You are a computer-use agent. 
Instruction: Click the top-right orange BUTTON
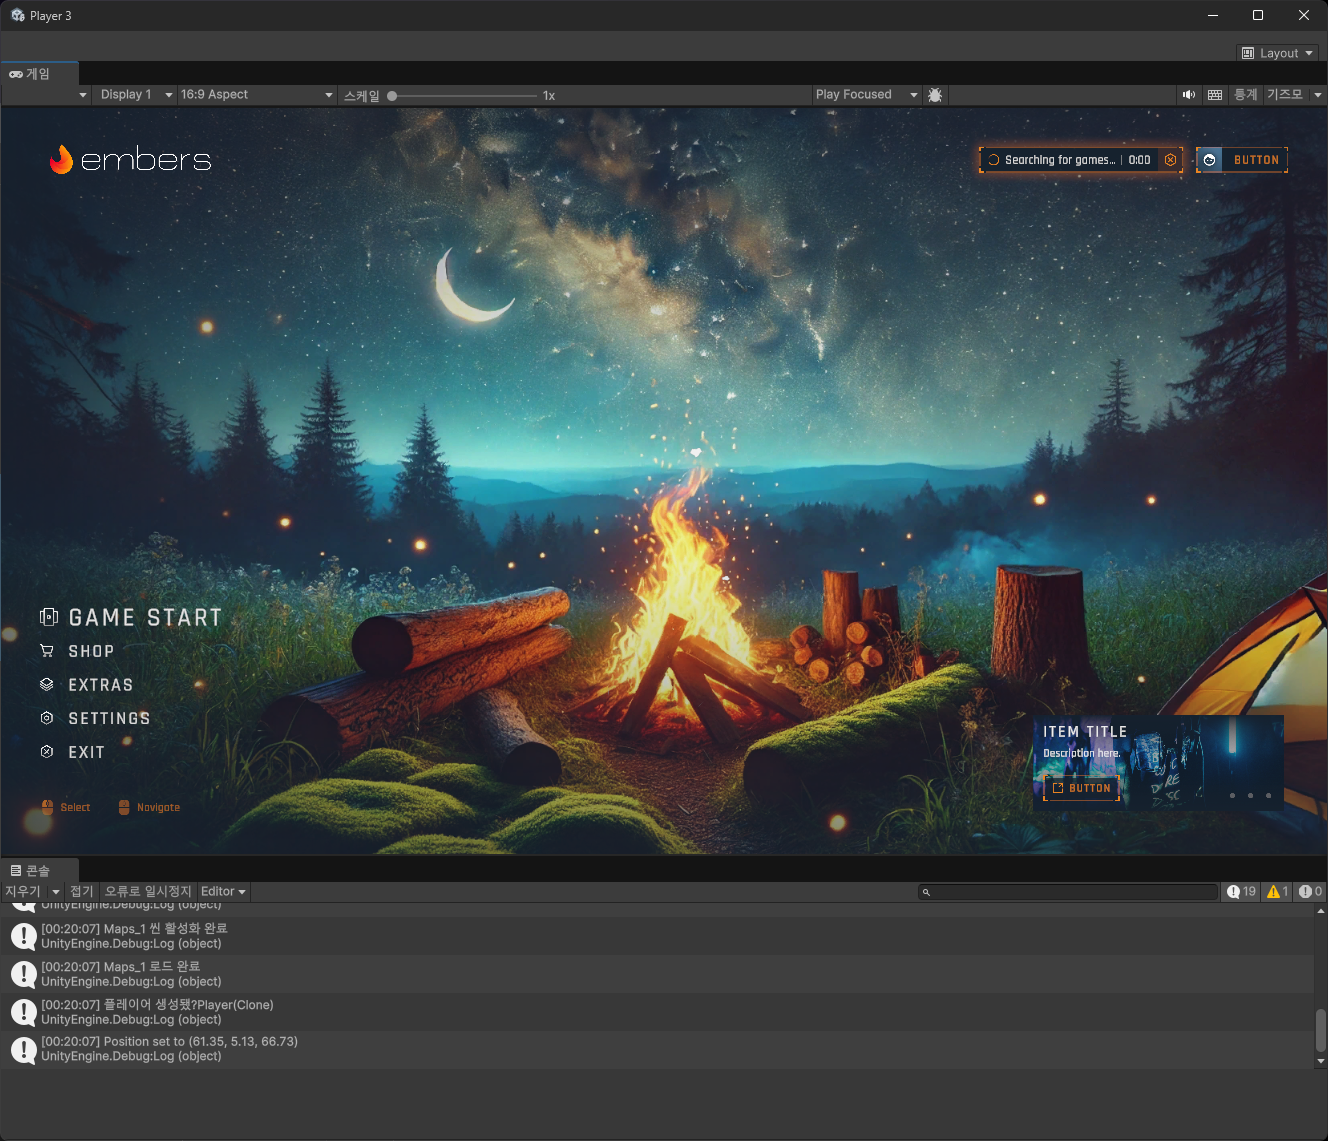(1242, 160)
